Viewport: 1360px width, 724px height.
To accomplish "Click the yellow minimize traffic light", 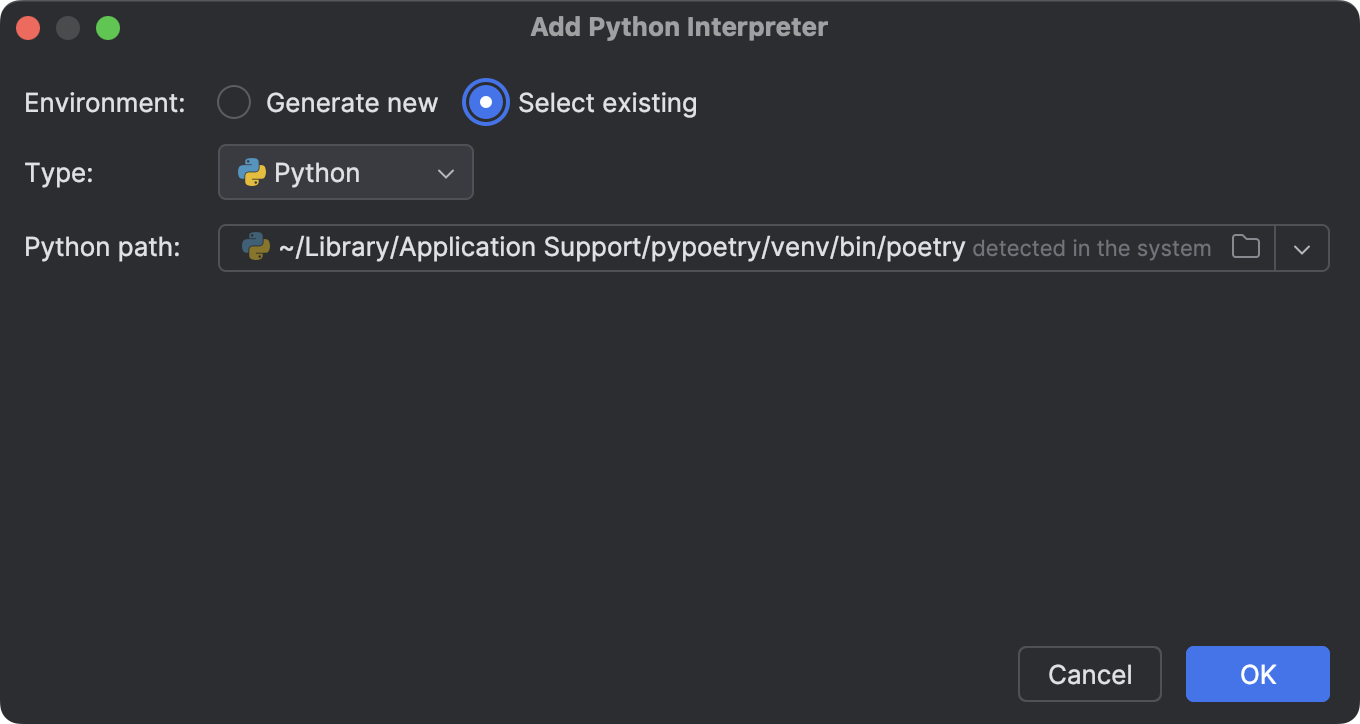I will pos(68,27).
